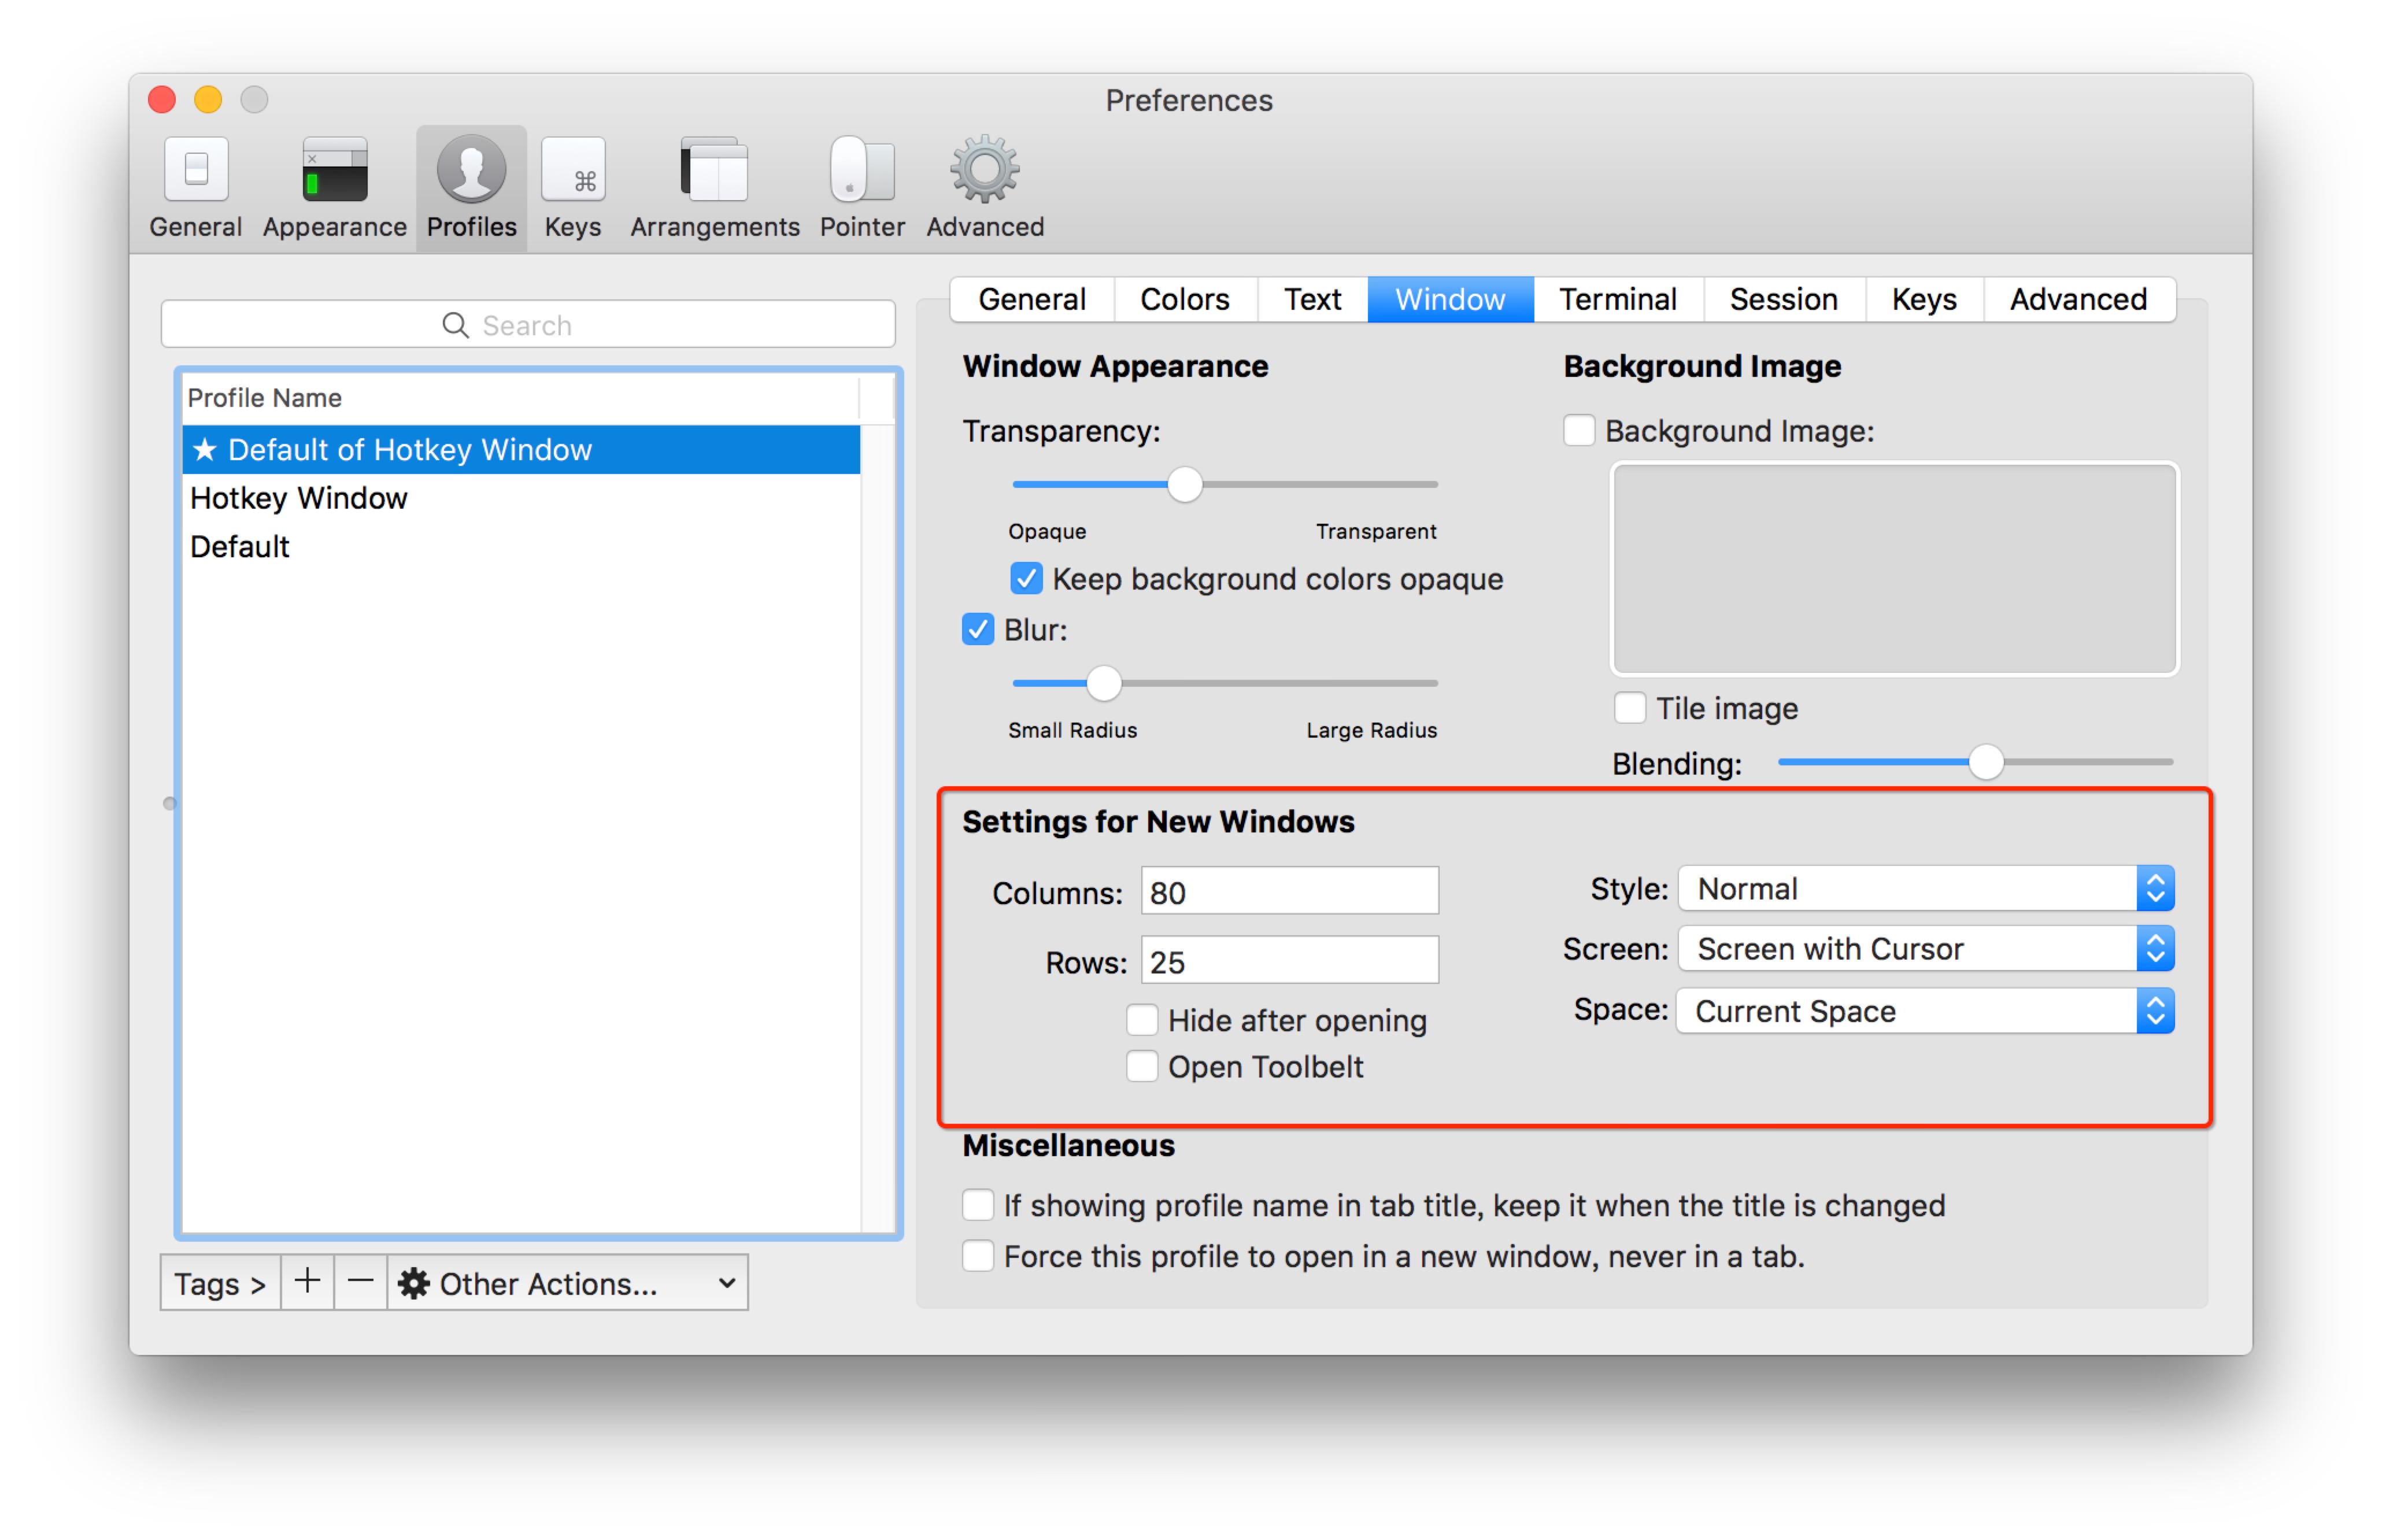Expand the Screen with Cursor dropdown

(1924, 949)
